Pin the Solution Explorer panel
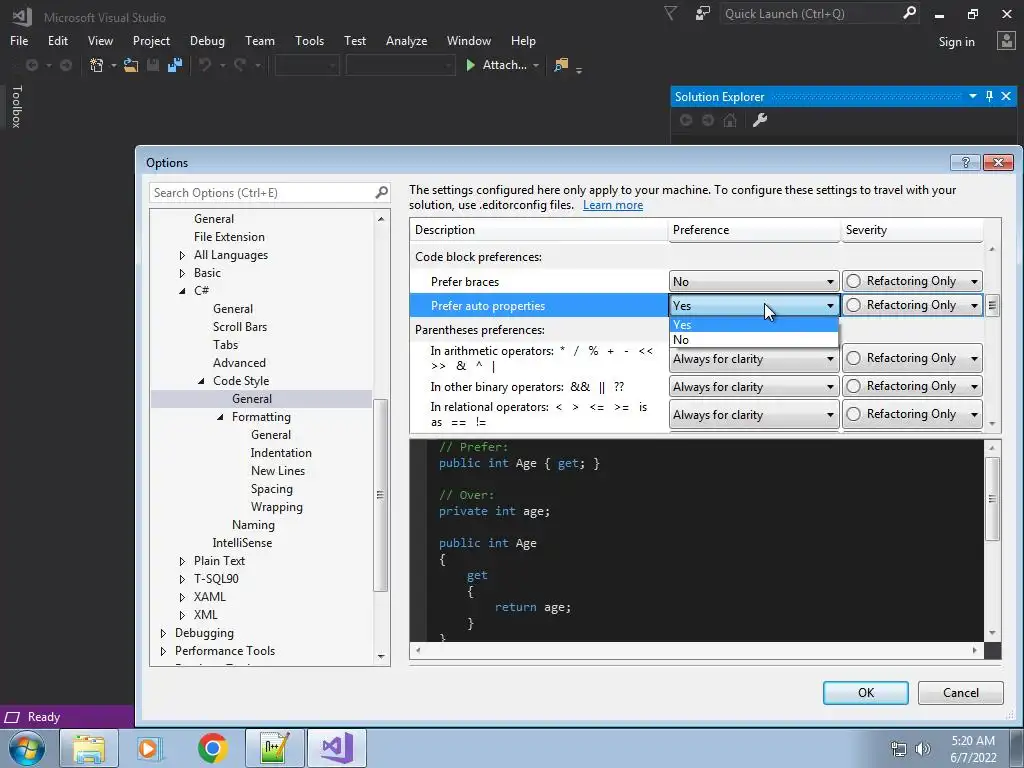1024x768 pixels. click(x=989, y=97)
